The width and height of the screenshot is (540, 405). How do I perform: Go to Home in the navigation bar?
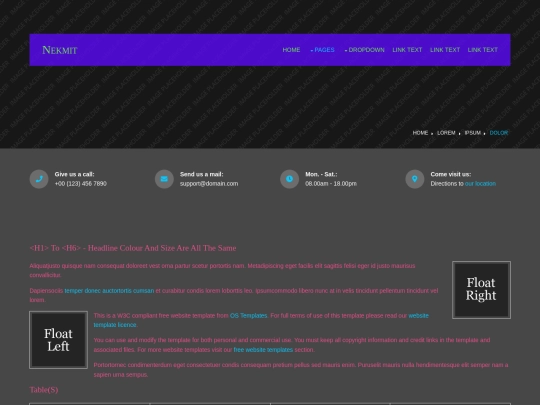[291, 50]
